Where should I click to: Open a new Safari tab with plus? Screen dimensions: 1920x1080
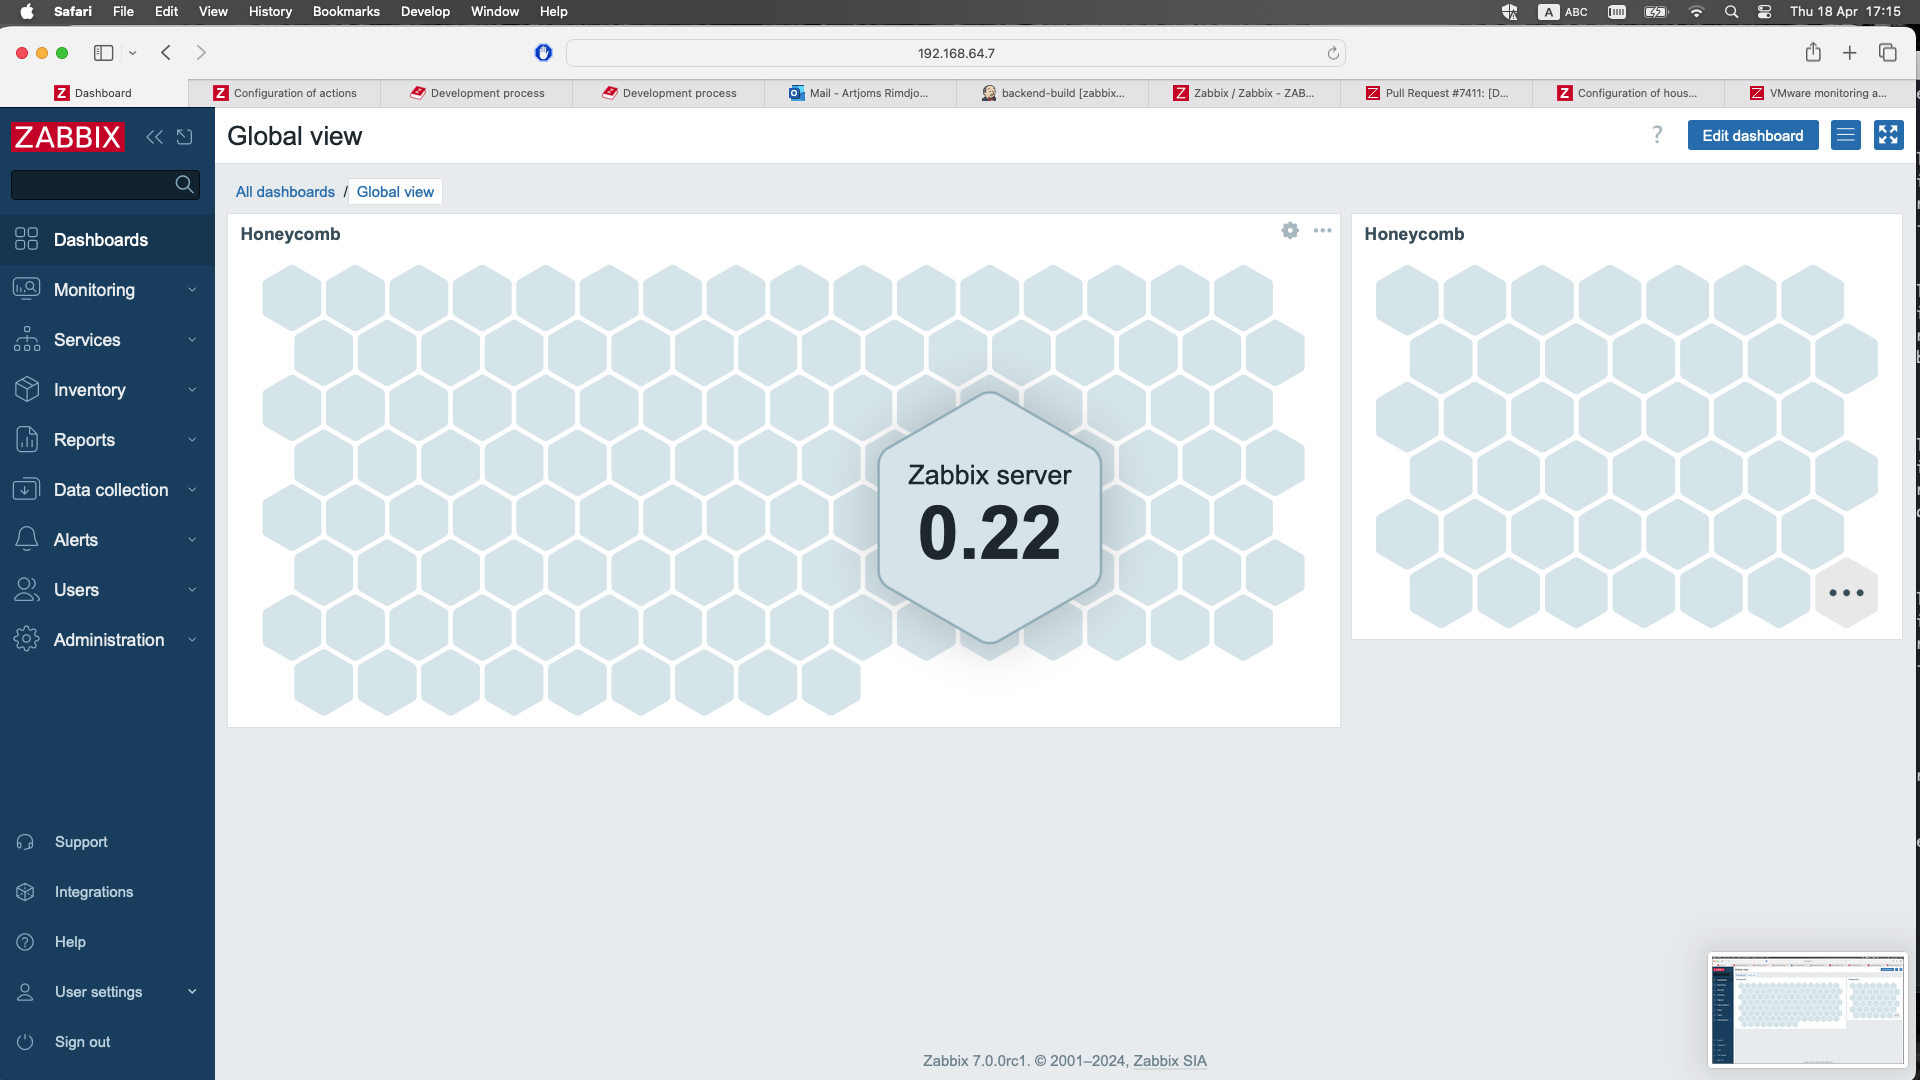pos(1850,53)
